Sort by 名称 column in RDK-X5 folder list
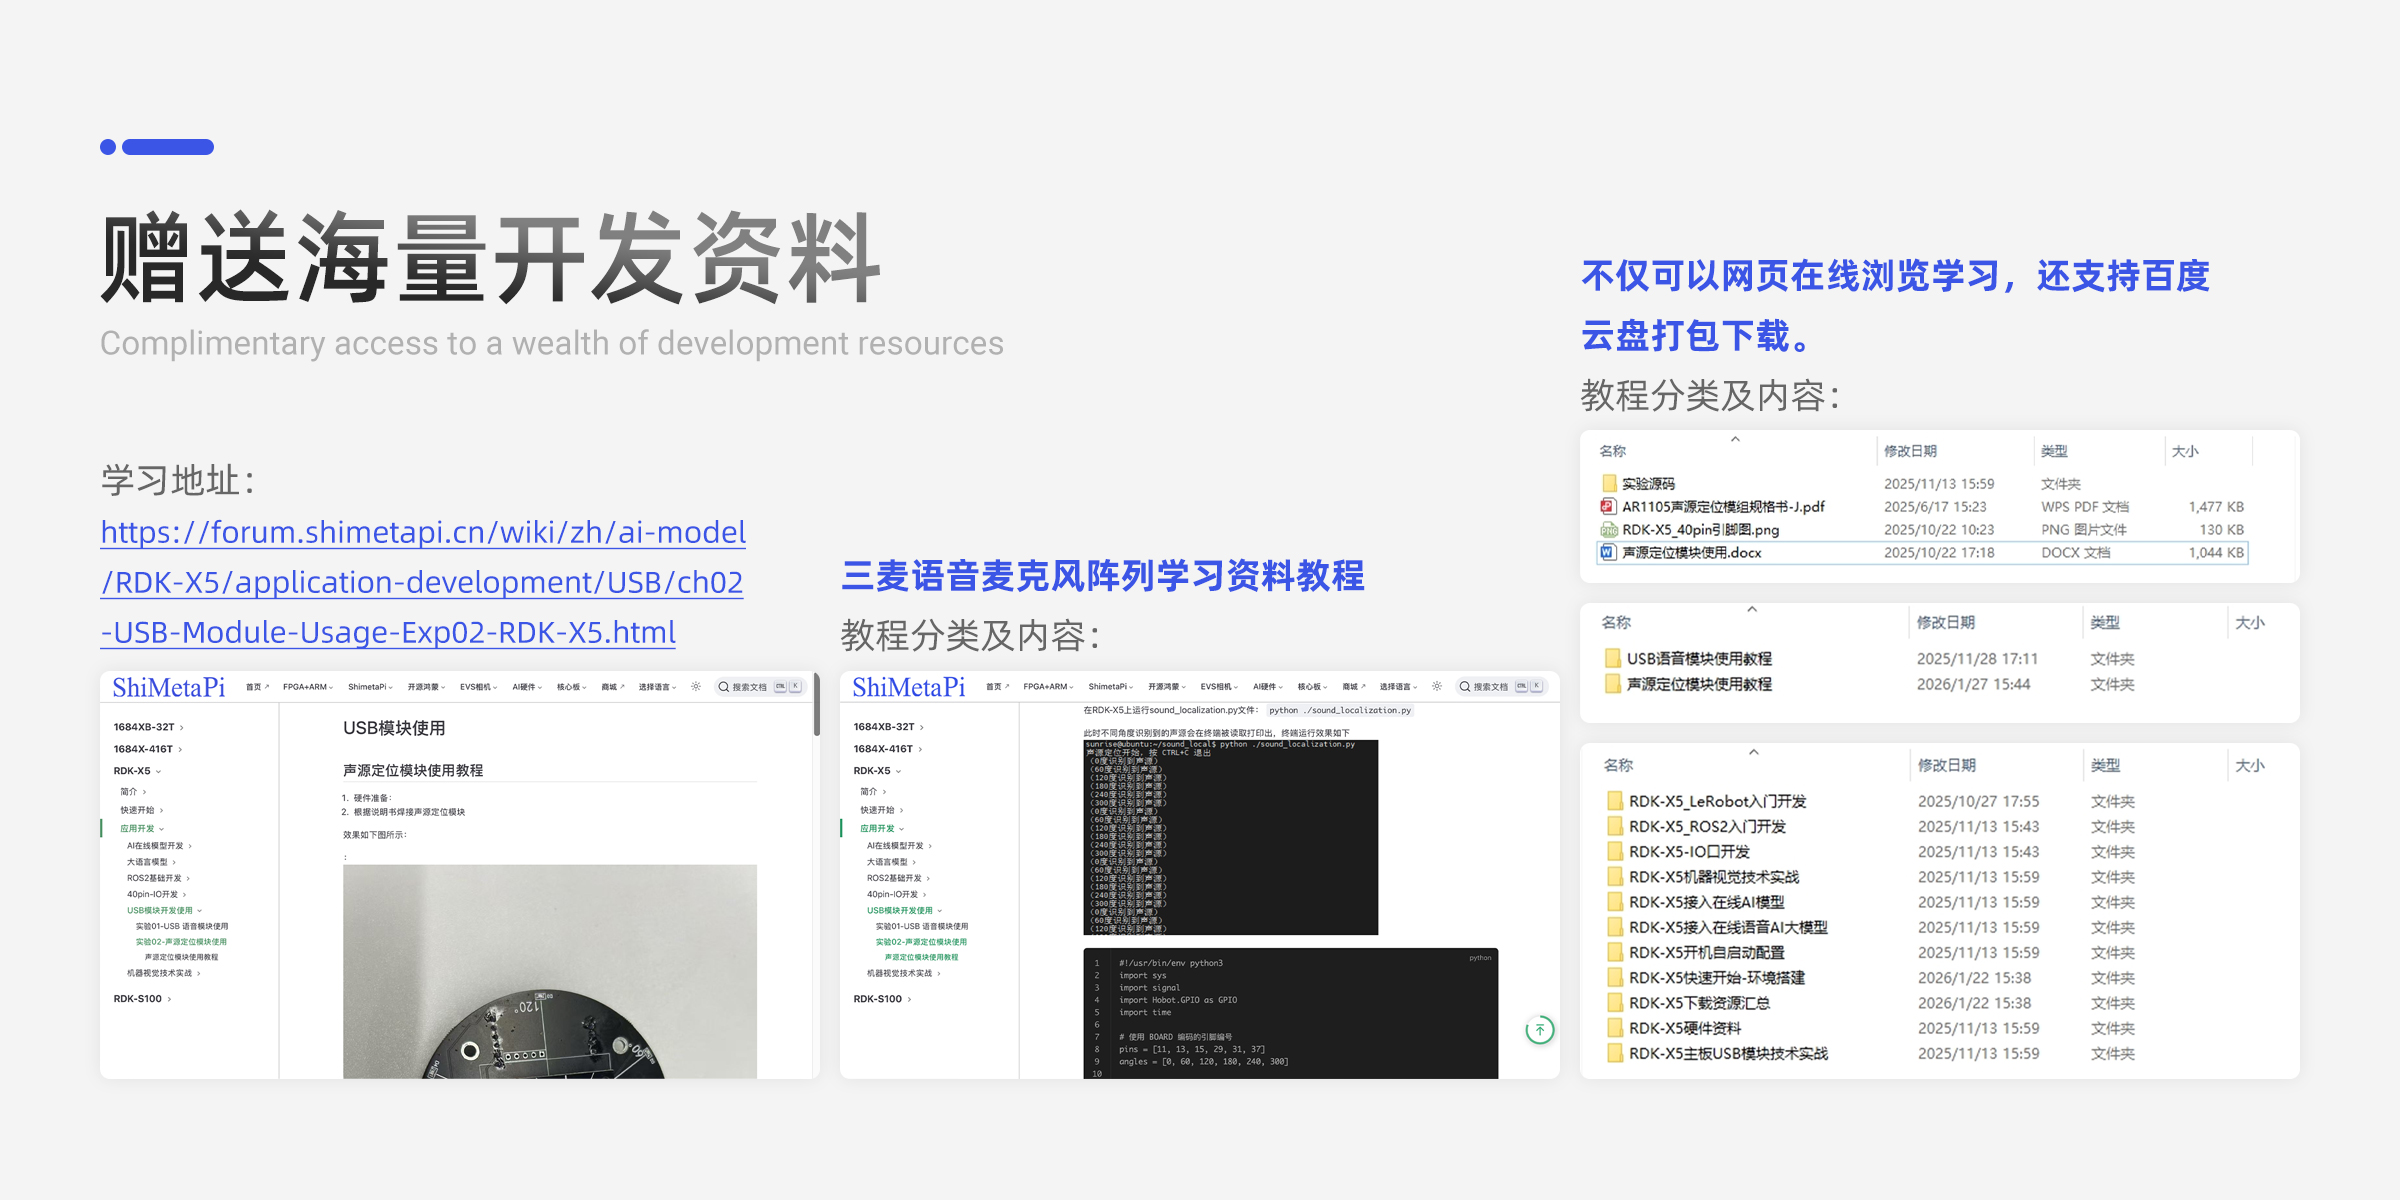 pos(1618,765)
